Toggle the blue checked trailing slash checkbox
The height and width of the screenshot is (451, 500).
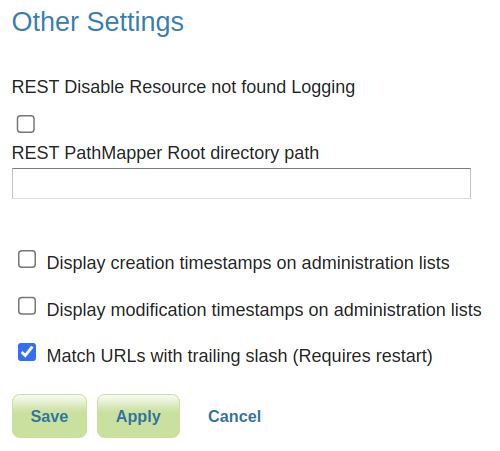[x=27, y=352]
